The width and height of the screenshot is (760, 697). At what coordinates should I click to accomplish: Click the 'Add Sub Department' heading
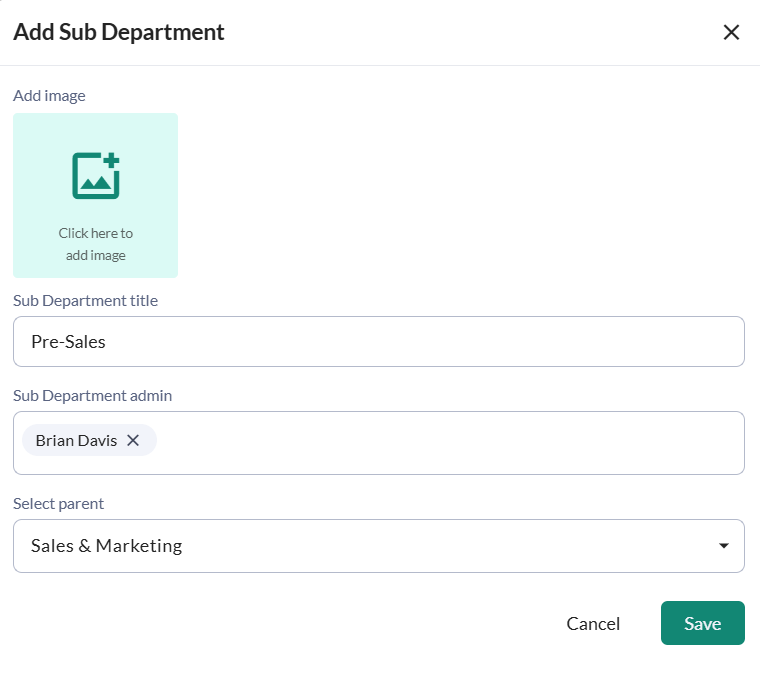[119, 32]
